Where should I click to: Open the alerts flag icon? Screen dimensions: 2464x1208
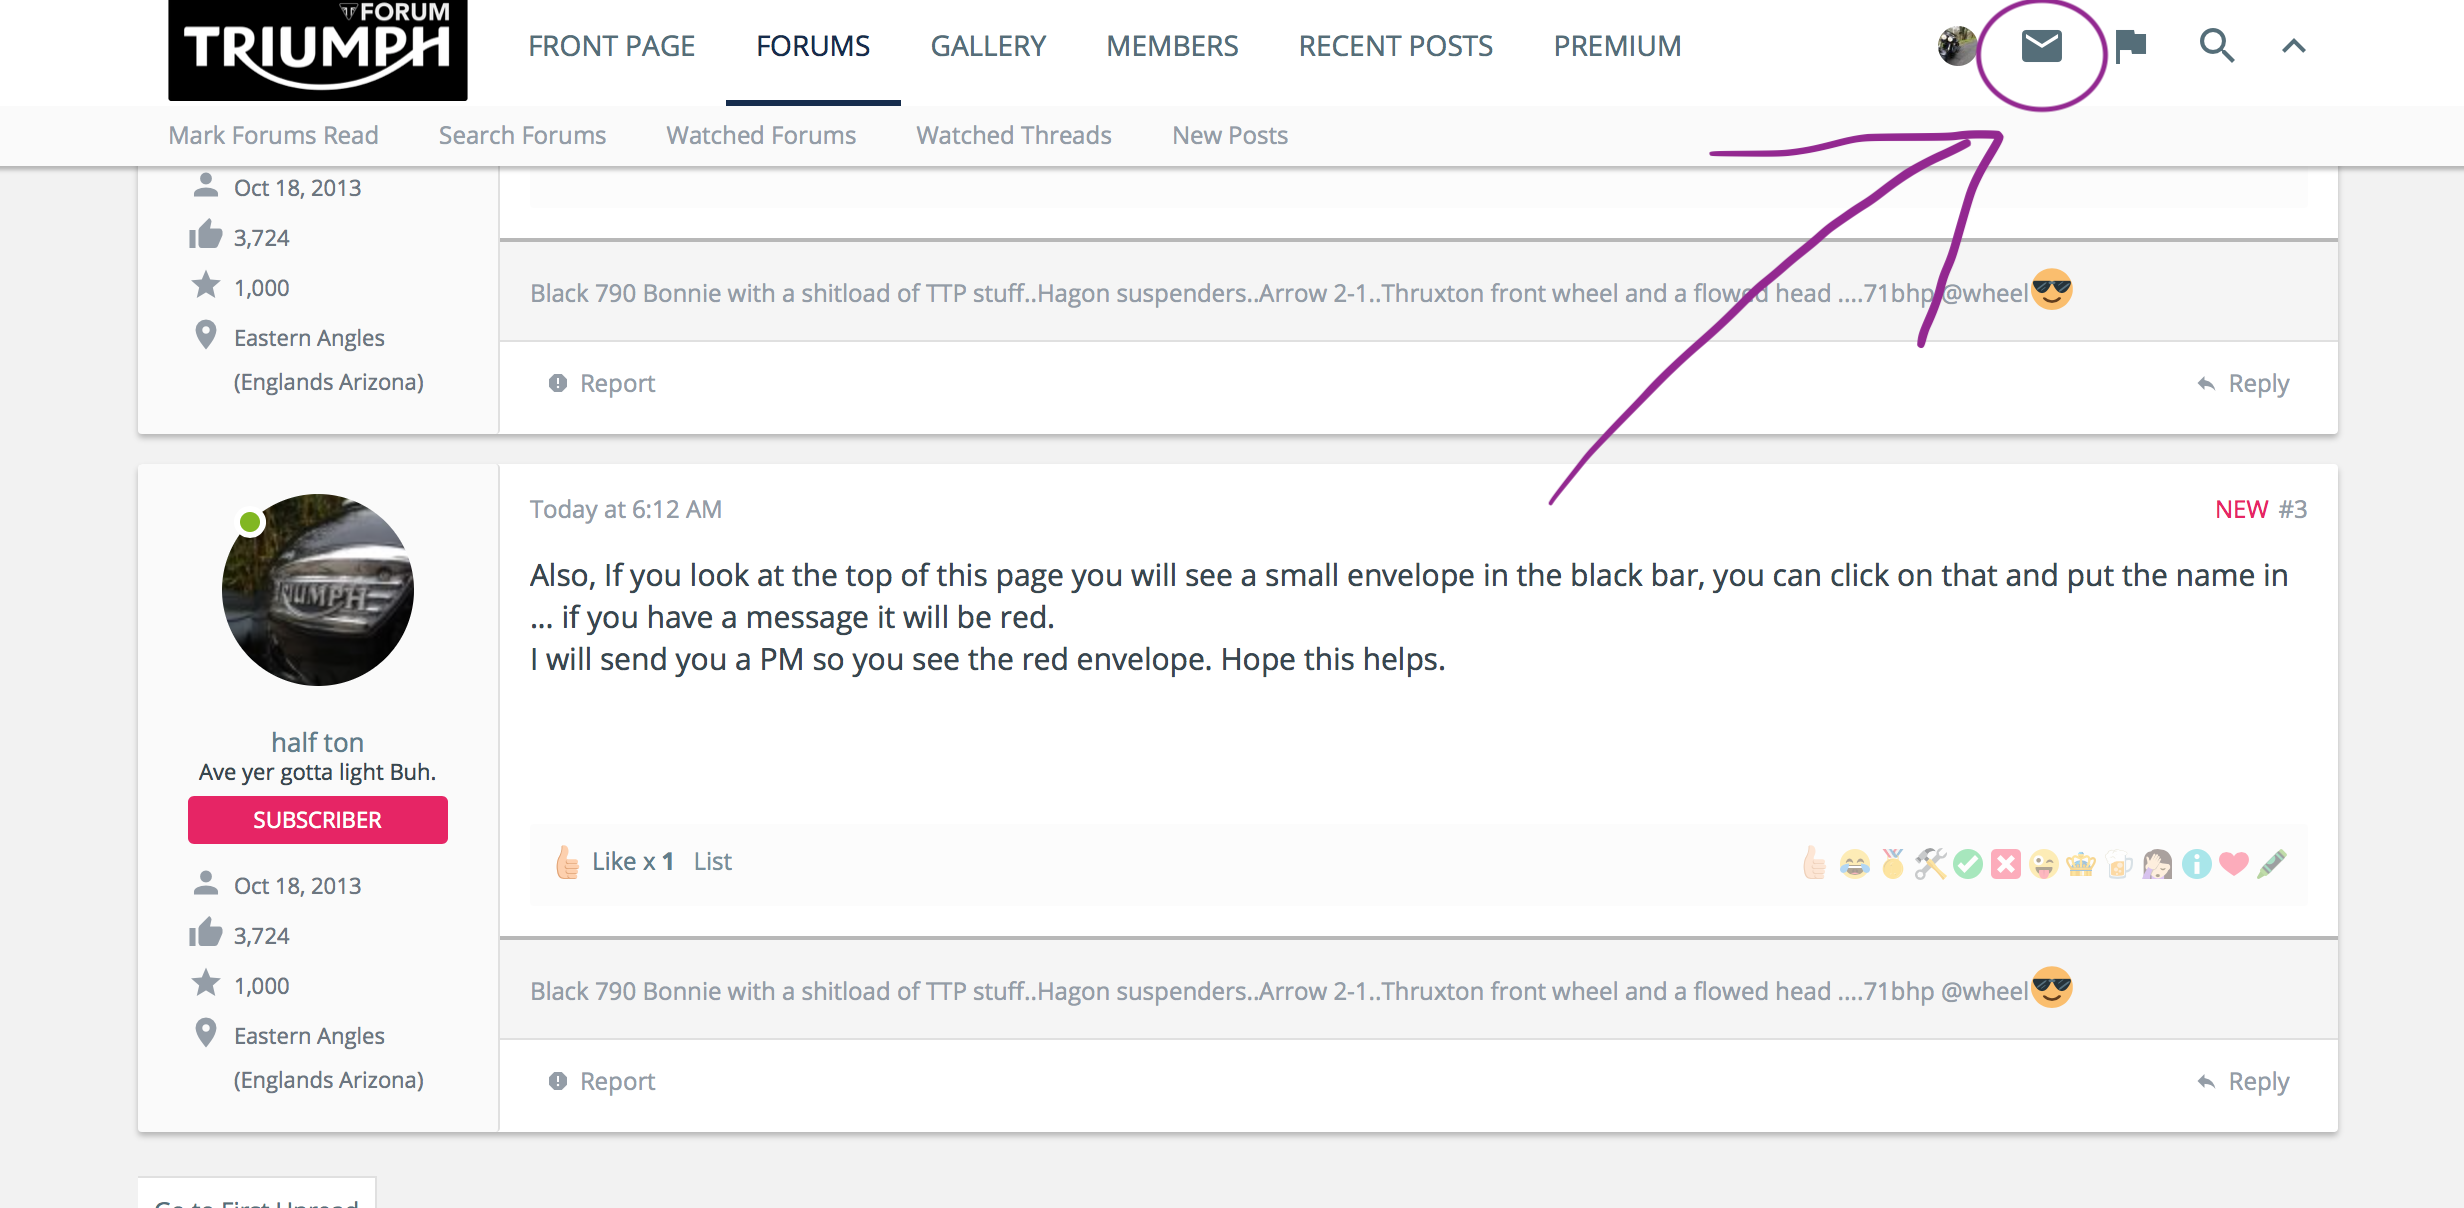[x=2131, y=46]
